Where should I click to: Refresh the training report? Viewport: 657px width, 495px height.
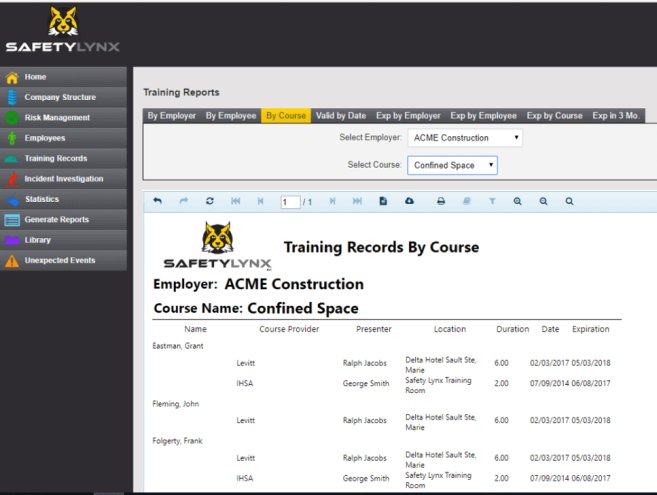point(210,201)
